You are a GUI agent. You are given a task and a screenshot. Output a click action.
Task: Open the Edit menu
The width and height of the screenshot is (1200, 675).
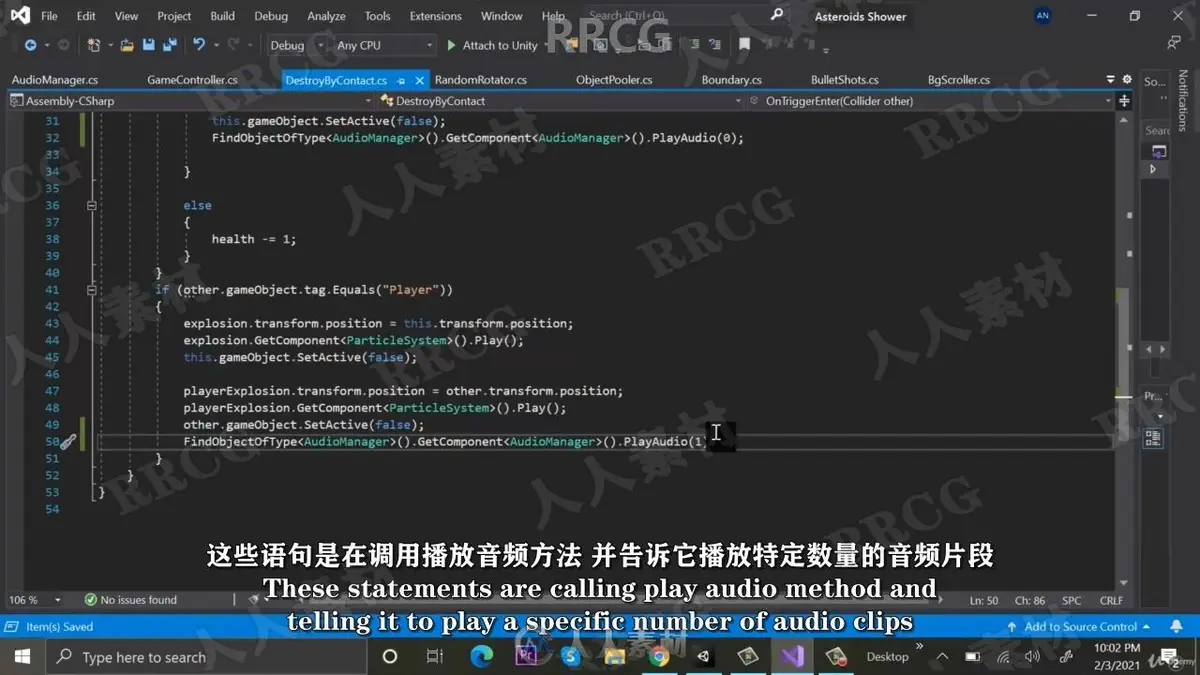(x=86, y=16)
